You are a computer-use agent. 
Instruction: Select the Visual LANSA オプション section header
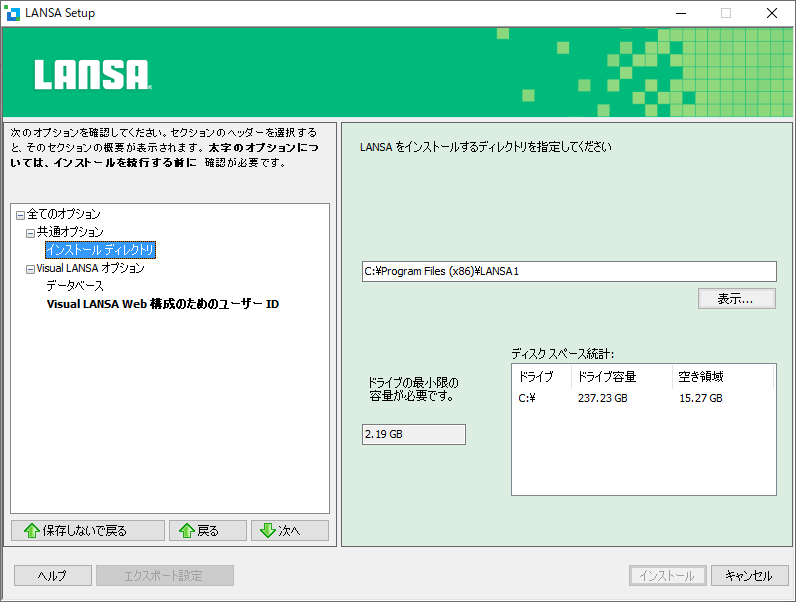[x=90, y=268]
